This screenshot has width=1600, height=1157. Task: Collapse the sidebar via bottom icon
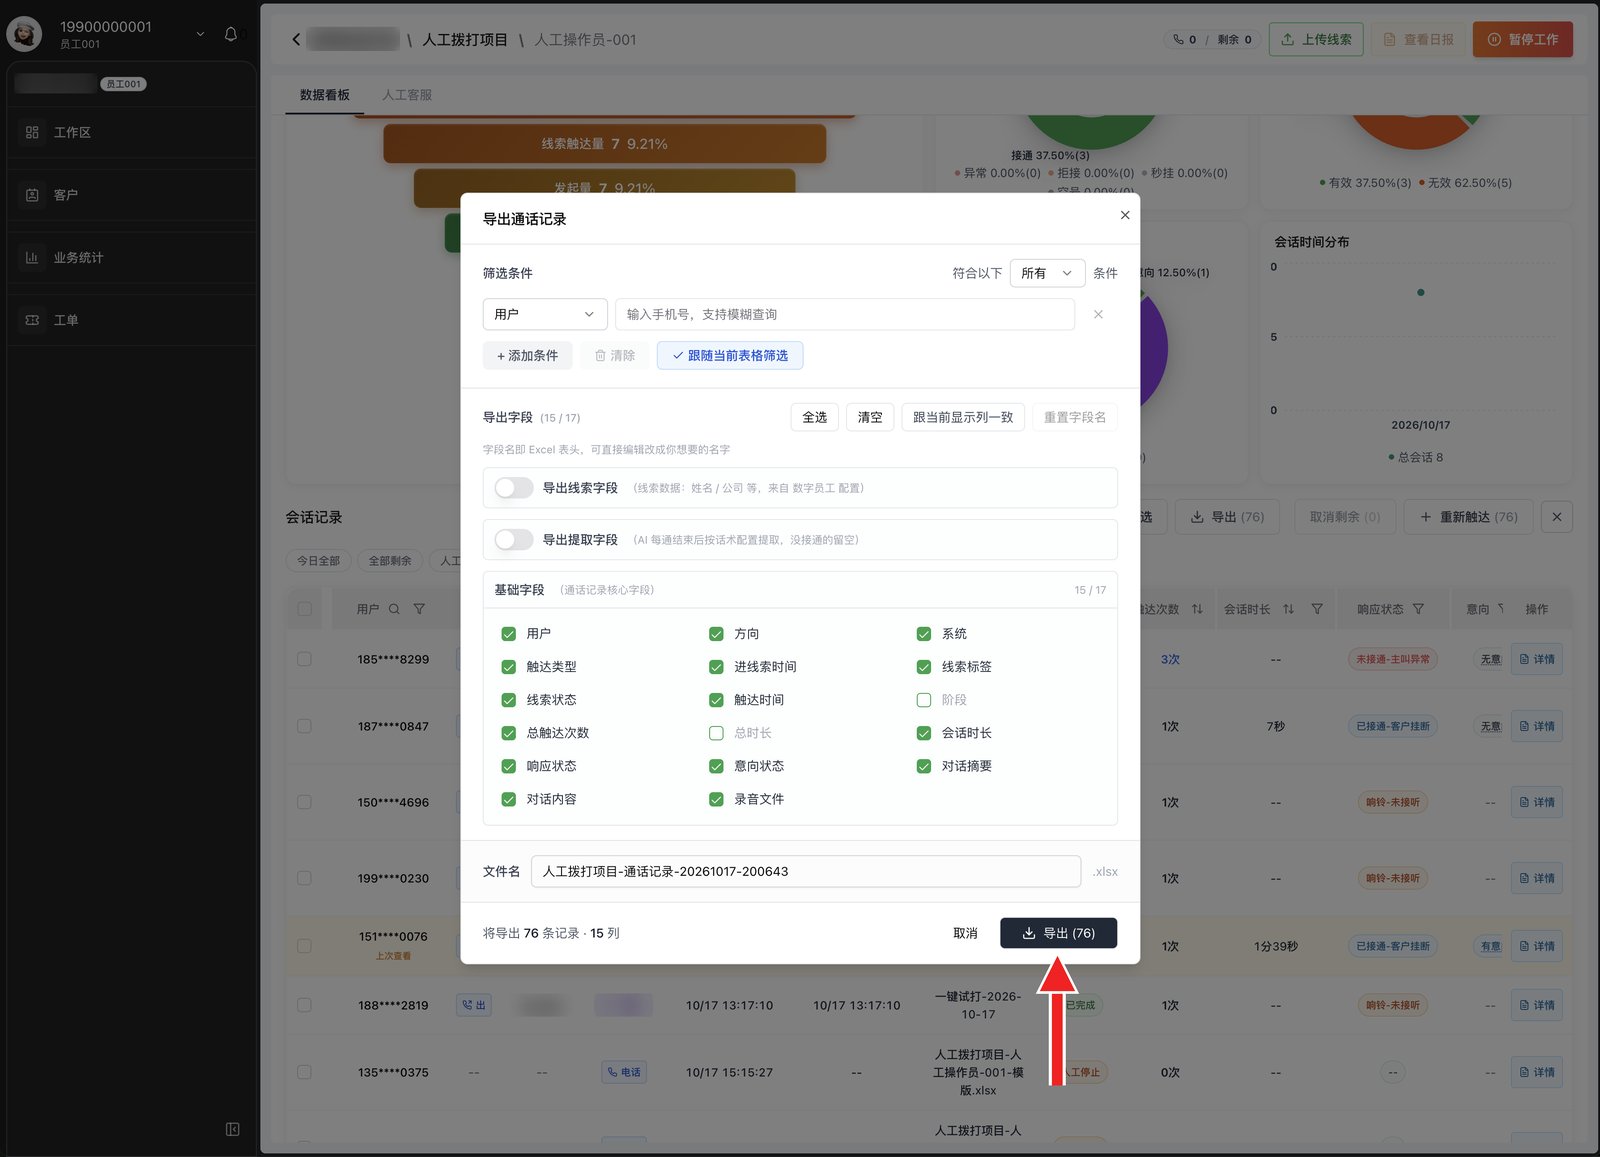coord(232,1129)
